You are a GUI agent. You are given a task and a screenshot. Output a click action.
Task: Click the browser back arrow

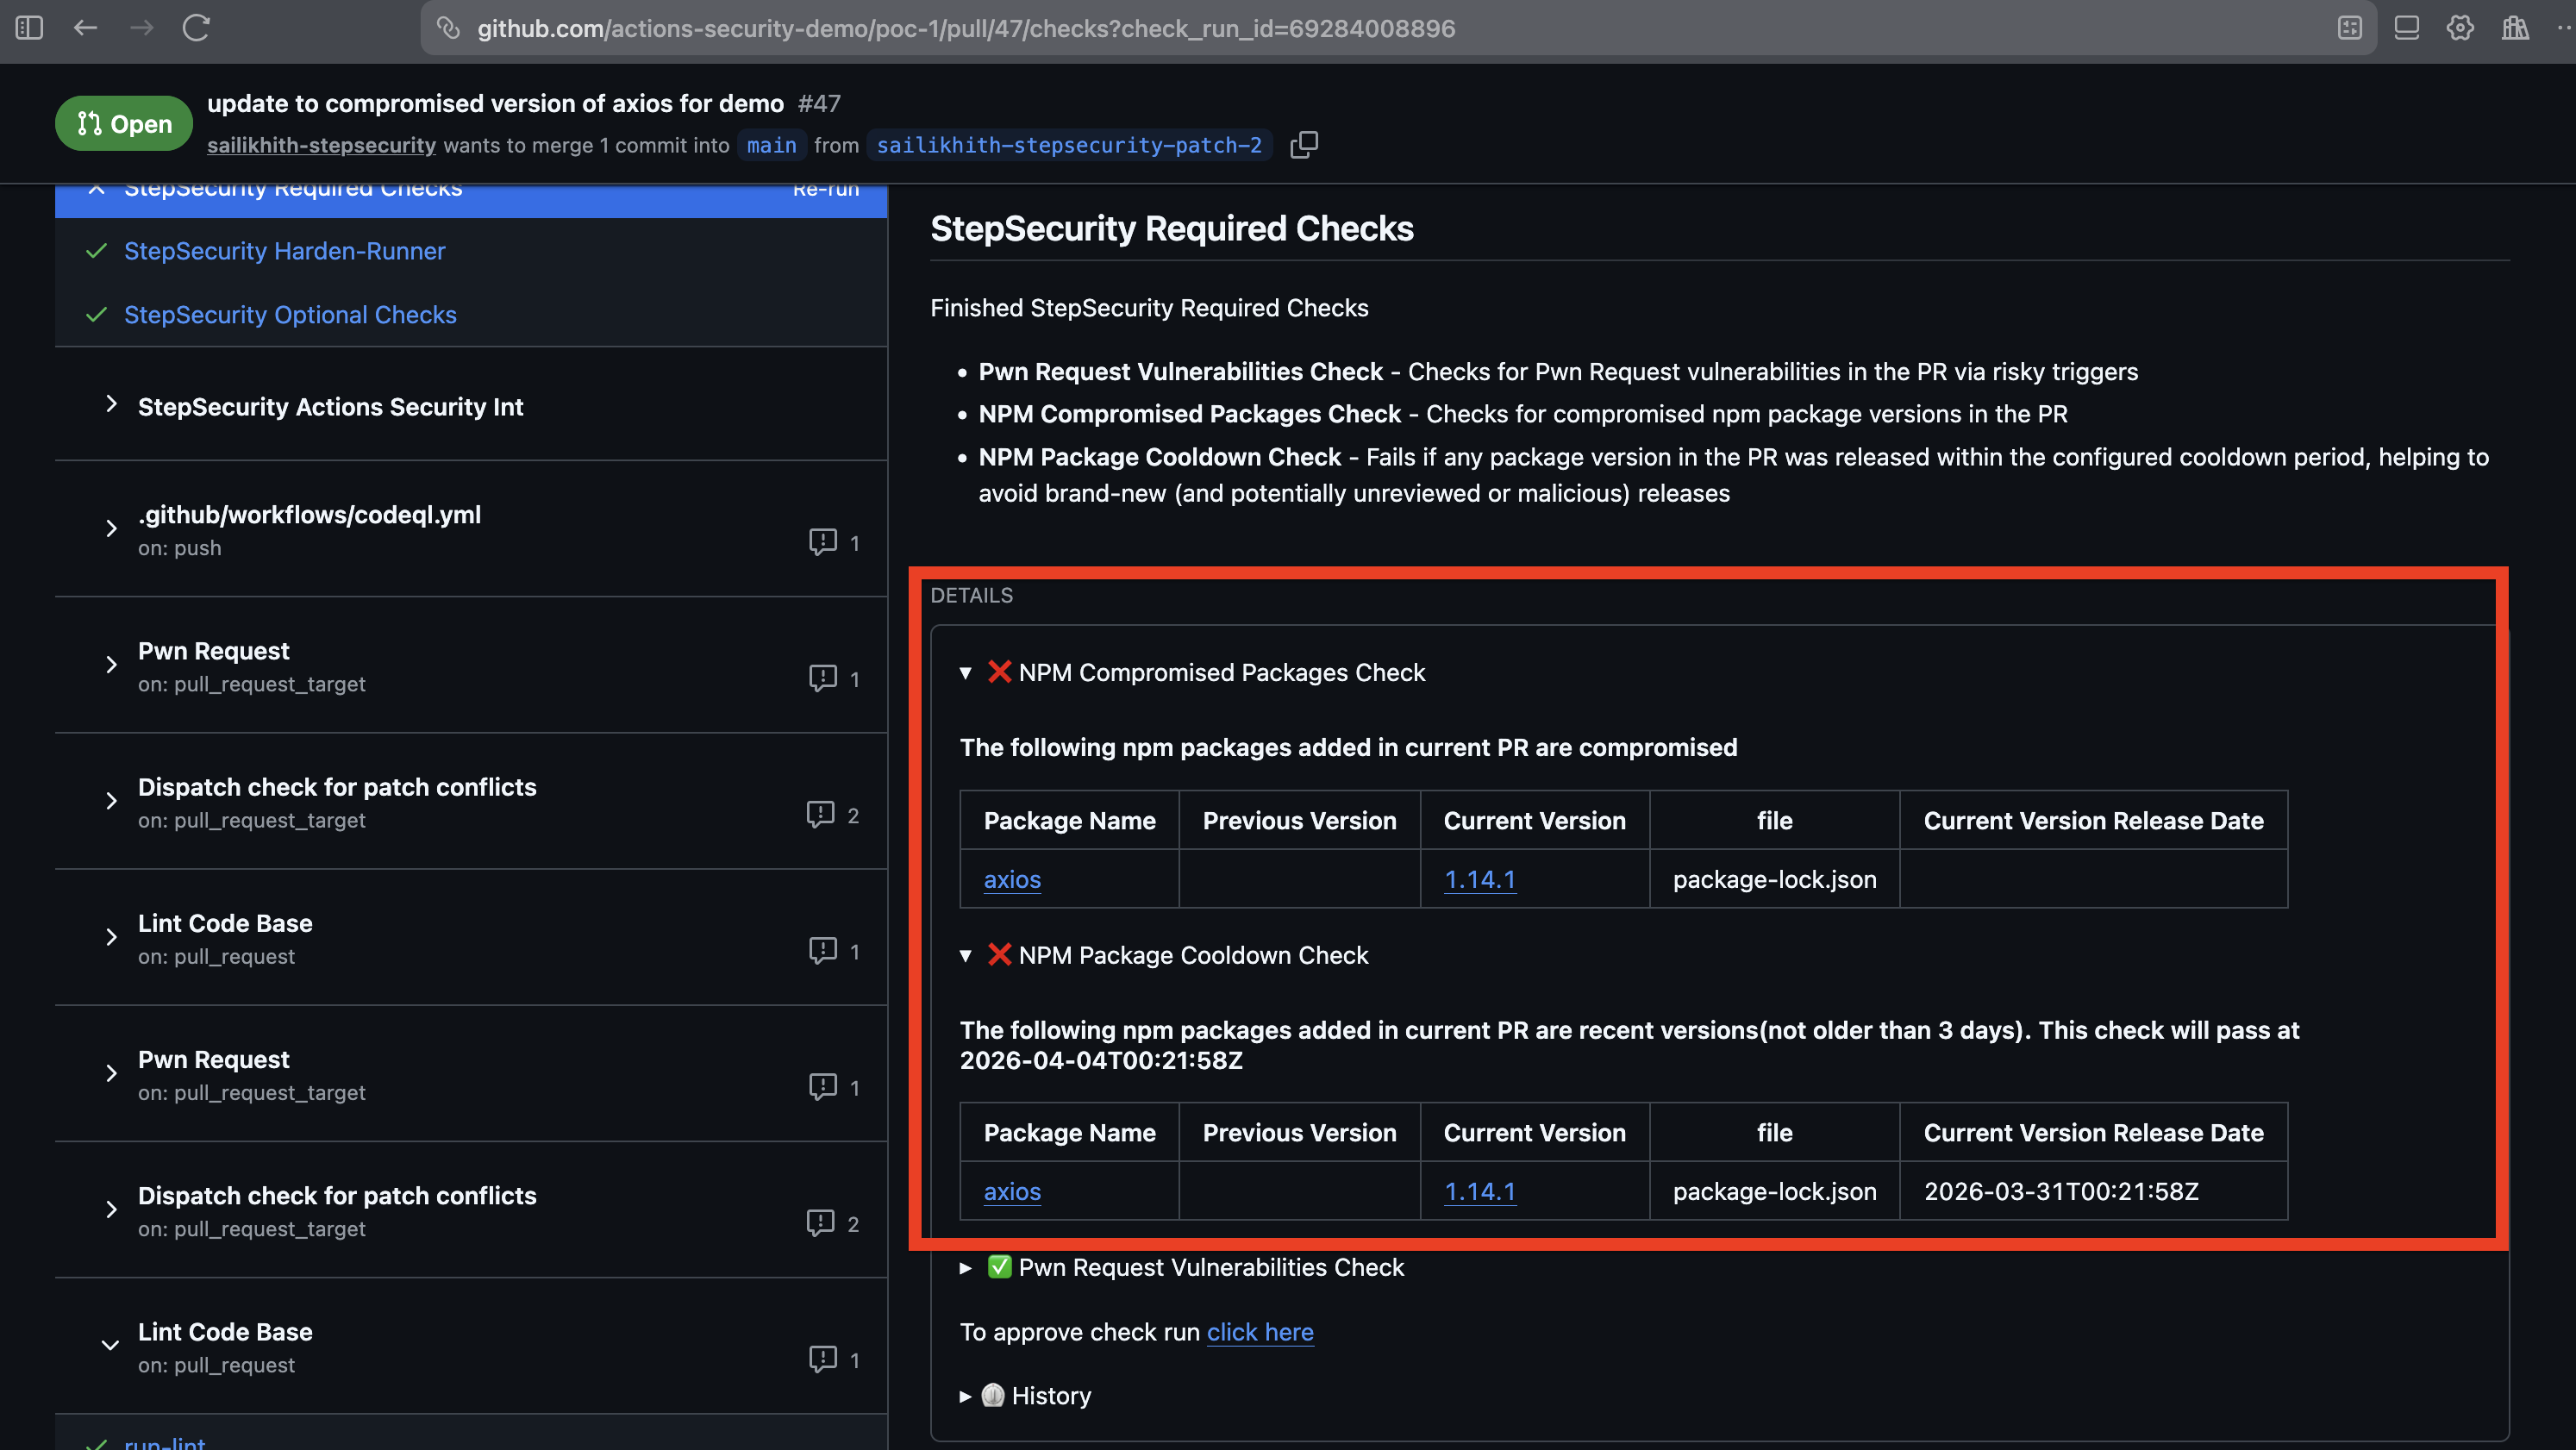(86, 28)
